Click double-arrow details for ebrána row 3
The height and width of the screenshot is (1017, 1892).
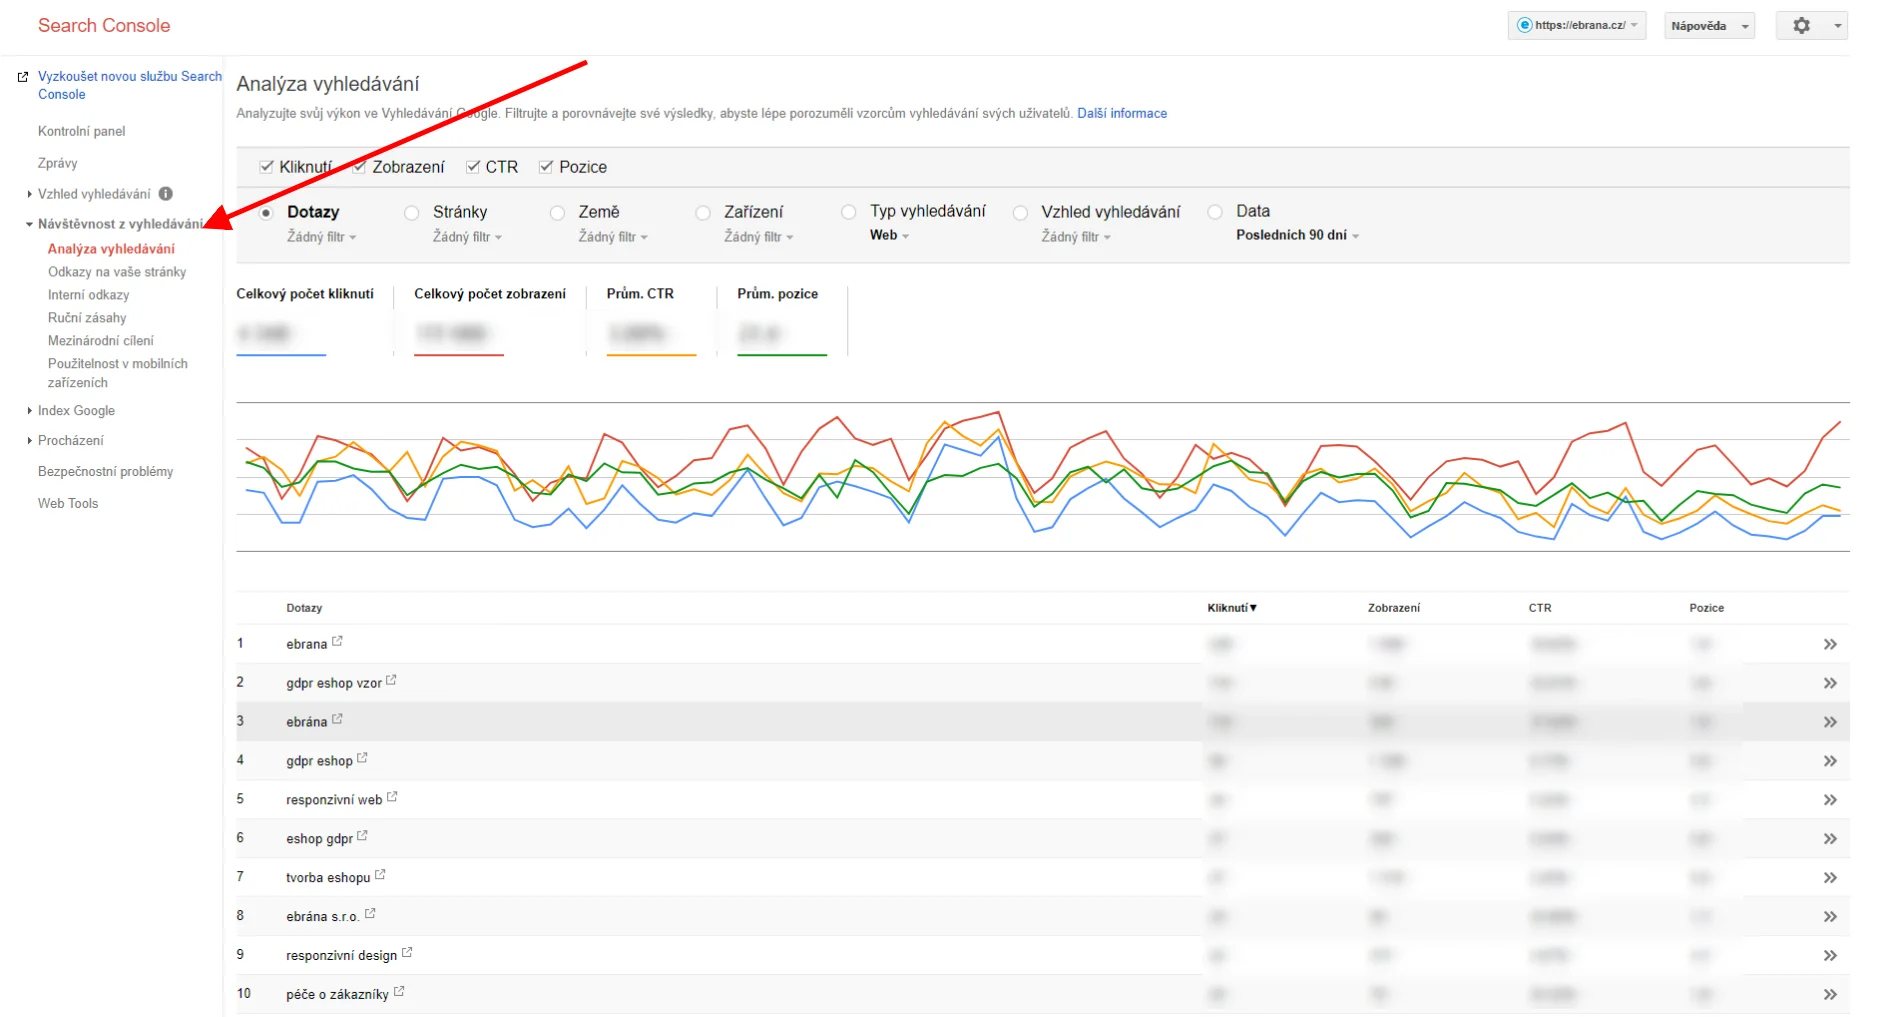coord(1830,722)
